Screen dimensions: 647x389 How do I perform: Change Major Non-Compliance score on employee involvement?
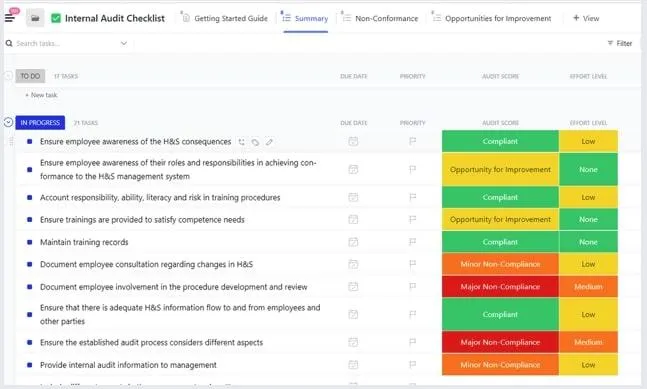coord(500,286)
